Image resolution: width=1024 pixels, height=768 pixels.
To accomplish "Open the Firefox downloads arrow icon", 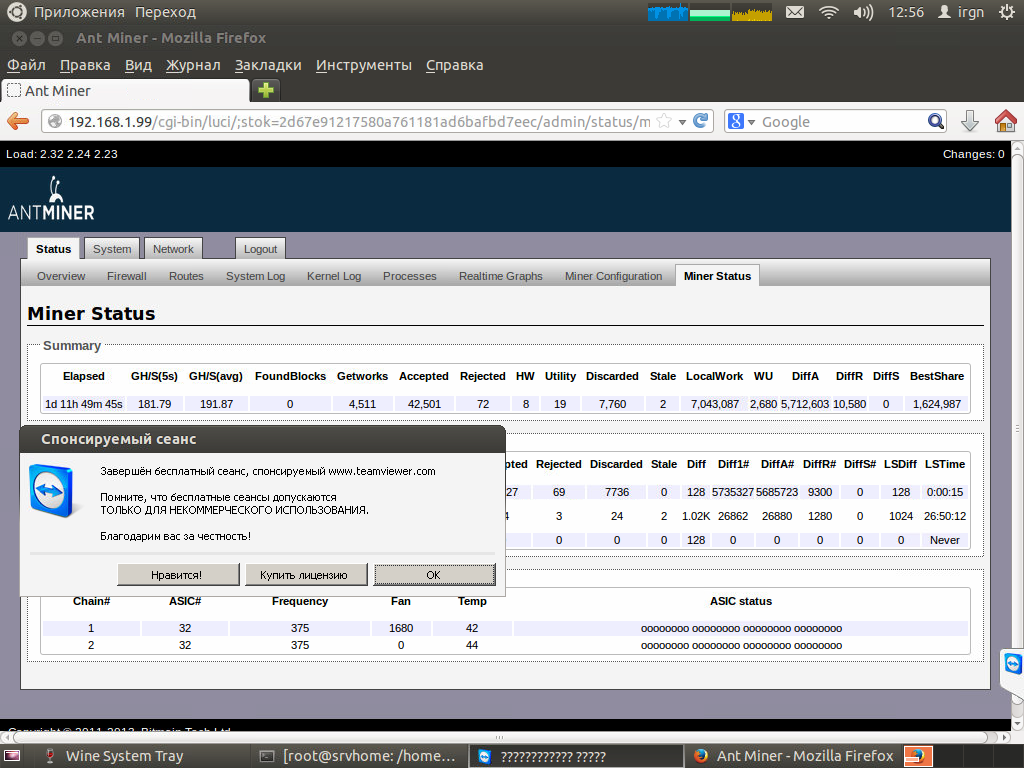I will (x=970, y=121).
